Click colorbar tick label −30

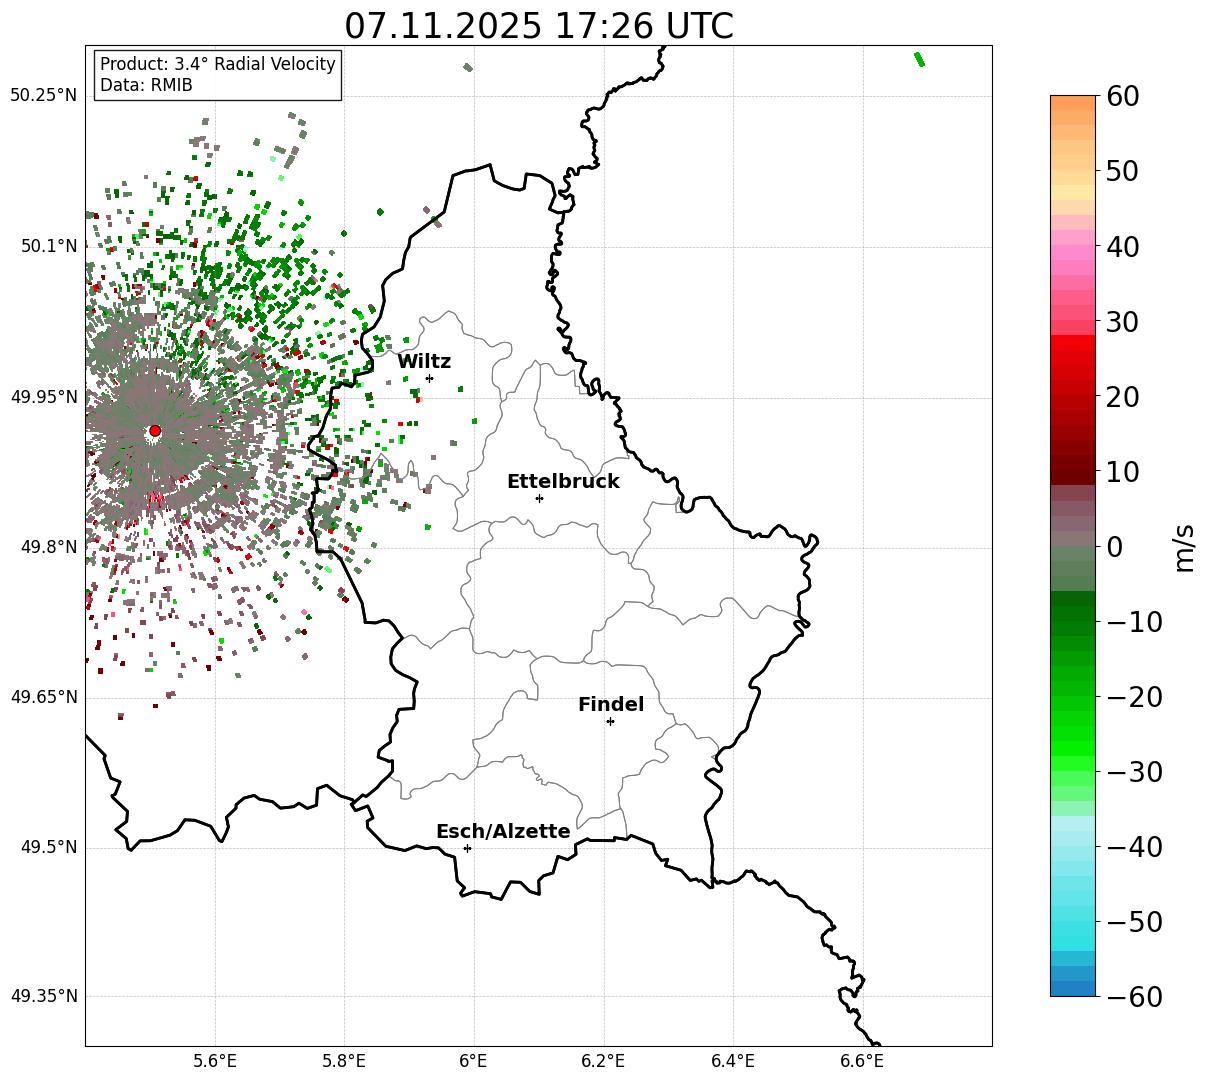(1134, 772)
